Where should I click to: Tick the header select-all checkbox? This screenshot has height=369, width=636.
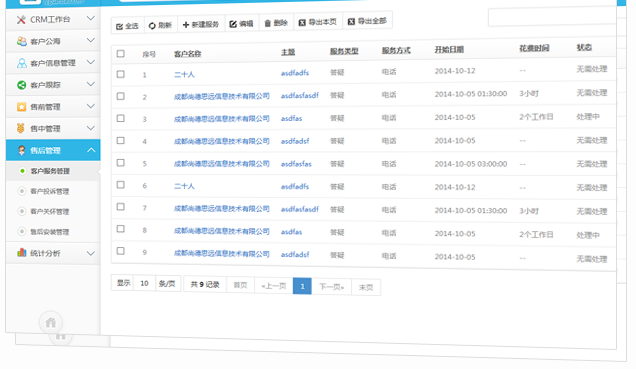(x=120, y=54)
